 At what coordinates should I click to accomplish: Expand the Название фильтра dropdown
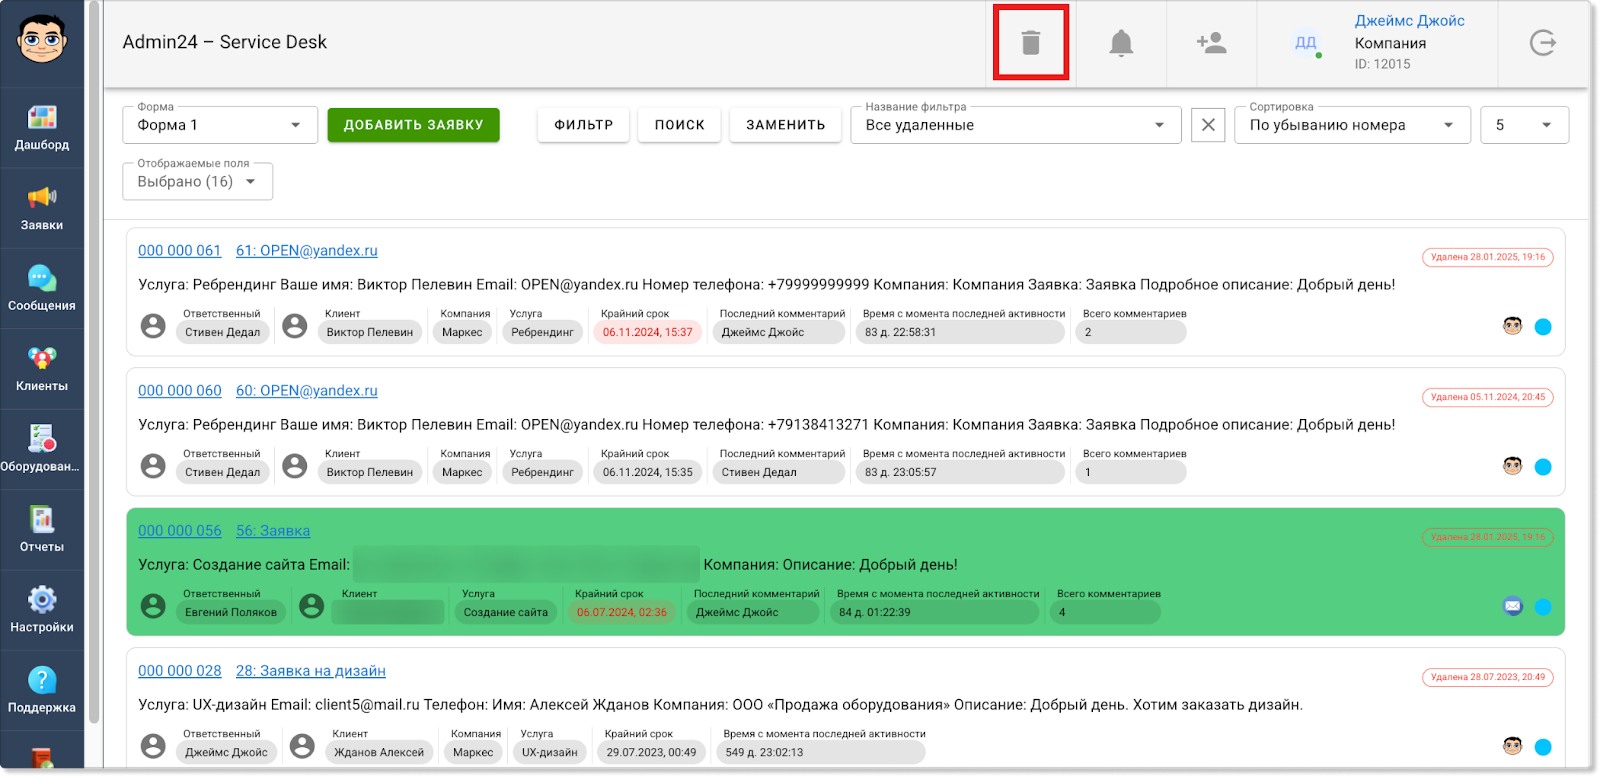[x=1015, y=125]
